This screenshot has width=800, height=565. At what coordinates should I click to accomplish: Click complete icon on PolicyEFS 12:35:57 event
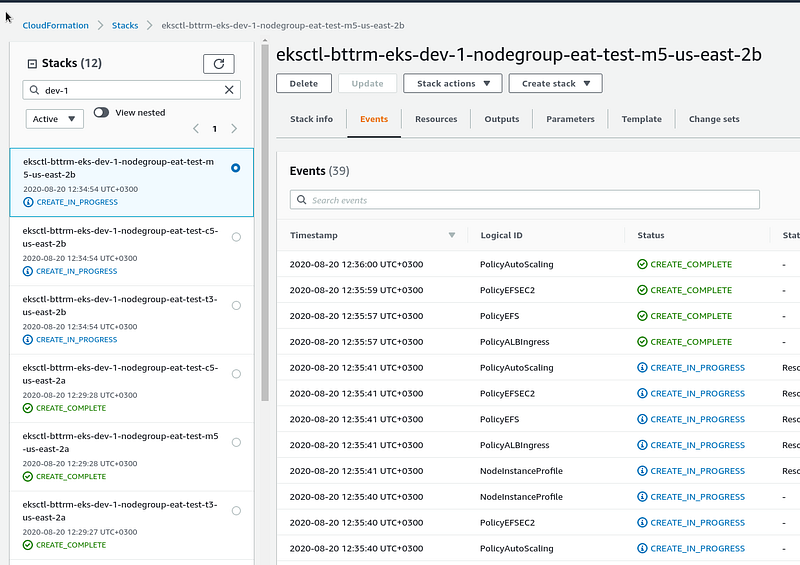(x=642, y=316)
